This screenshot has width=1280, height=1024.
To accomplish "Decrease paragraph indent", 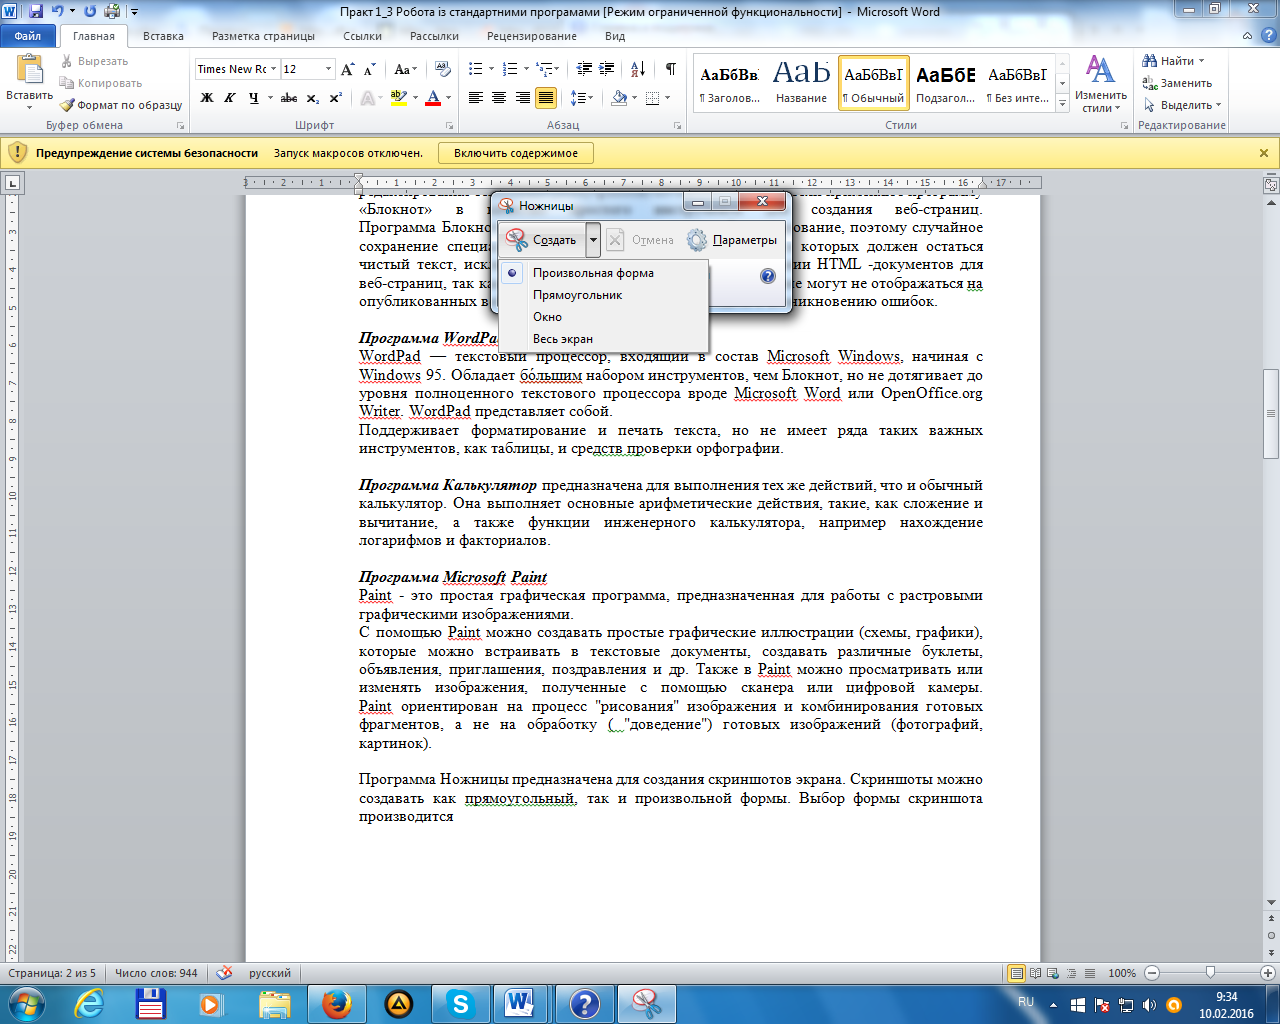I will (x=585, y=69).
